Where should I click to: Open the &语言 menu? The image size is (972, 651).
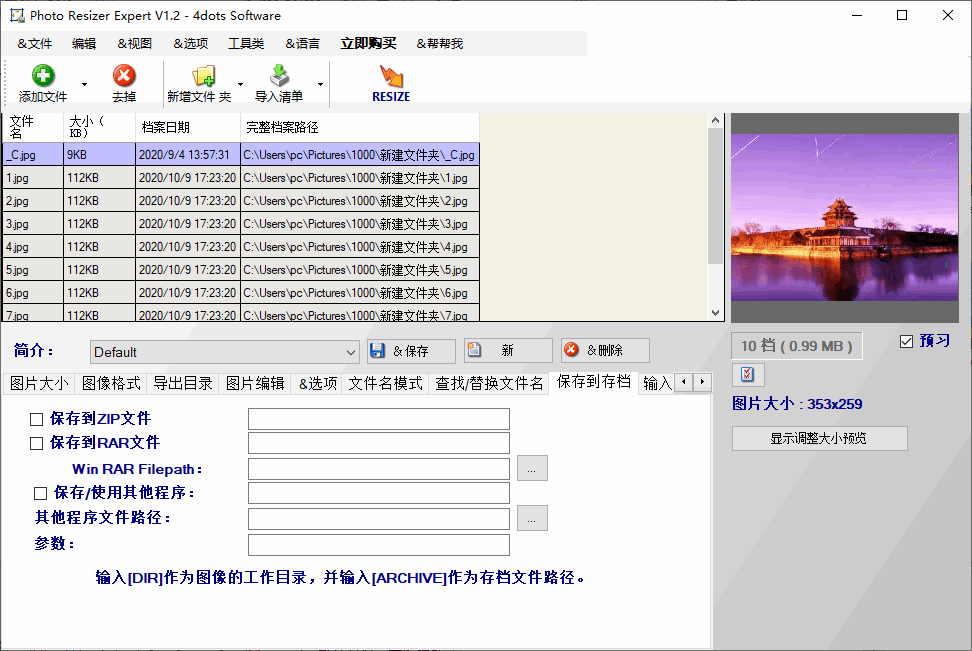(303, 43)
